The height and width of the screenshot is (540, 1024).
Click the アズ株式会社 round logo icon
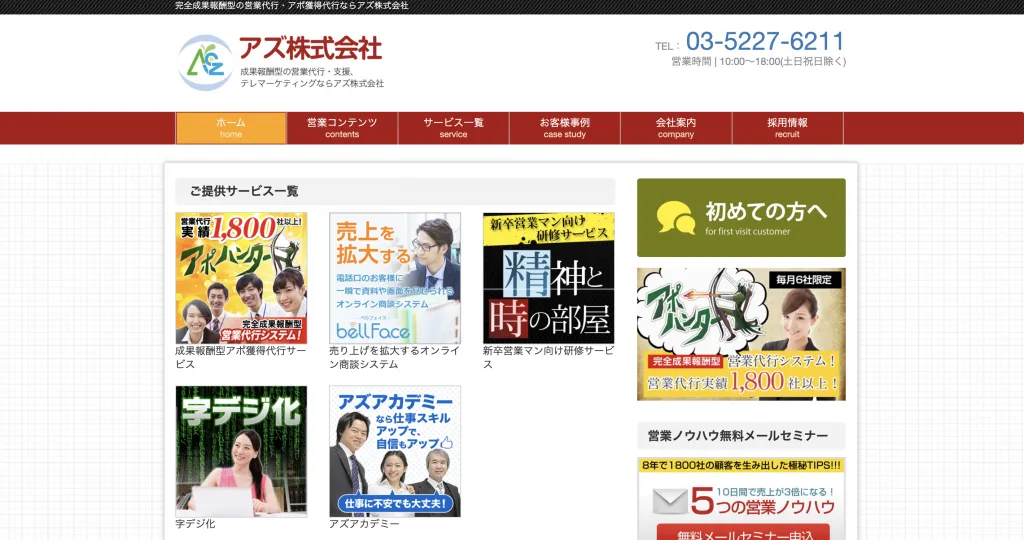tap(206, 63)
